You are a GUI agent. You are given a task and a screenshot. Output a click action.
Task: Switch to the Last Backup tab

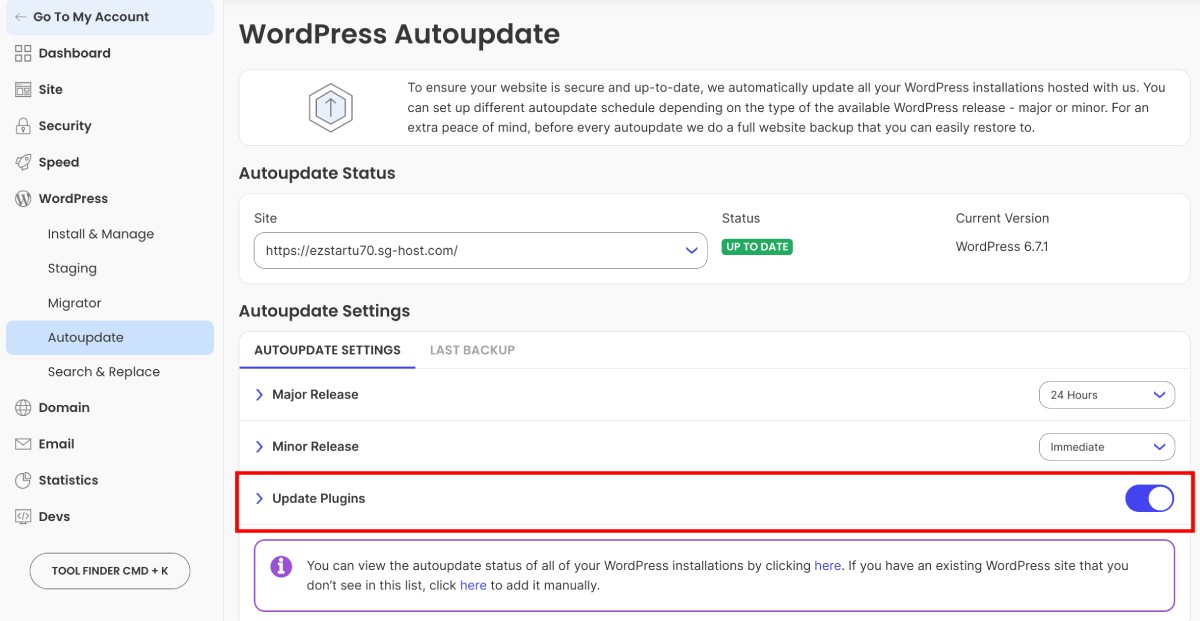point(472,350)
